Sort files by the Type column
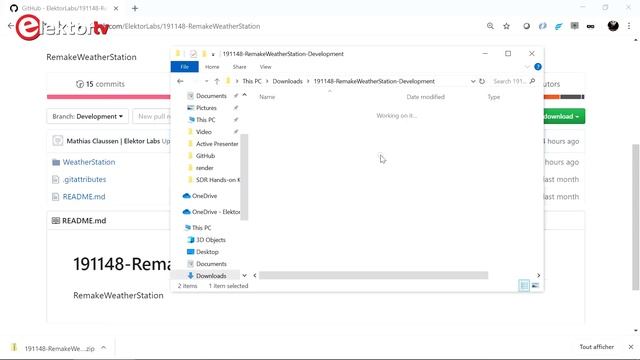640x360 pixels. coord(493,97)
